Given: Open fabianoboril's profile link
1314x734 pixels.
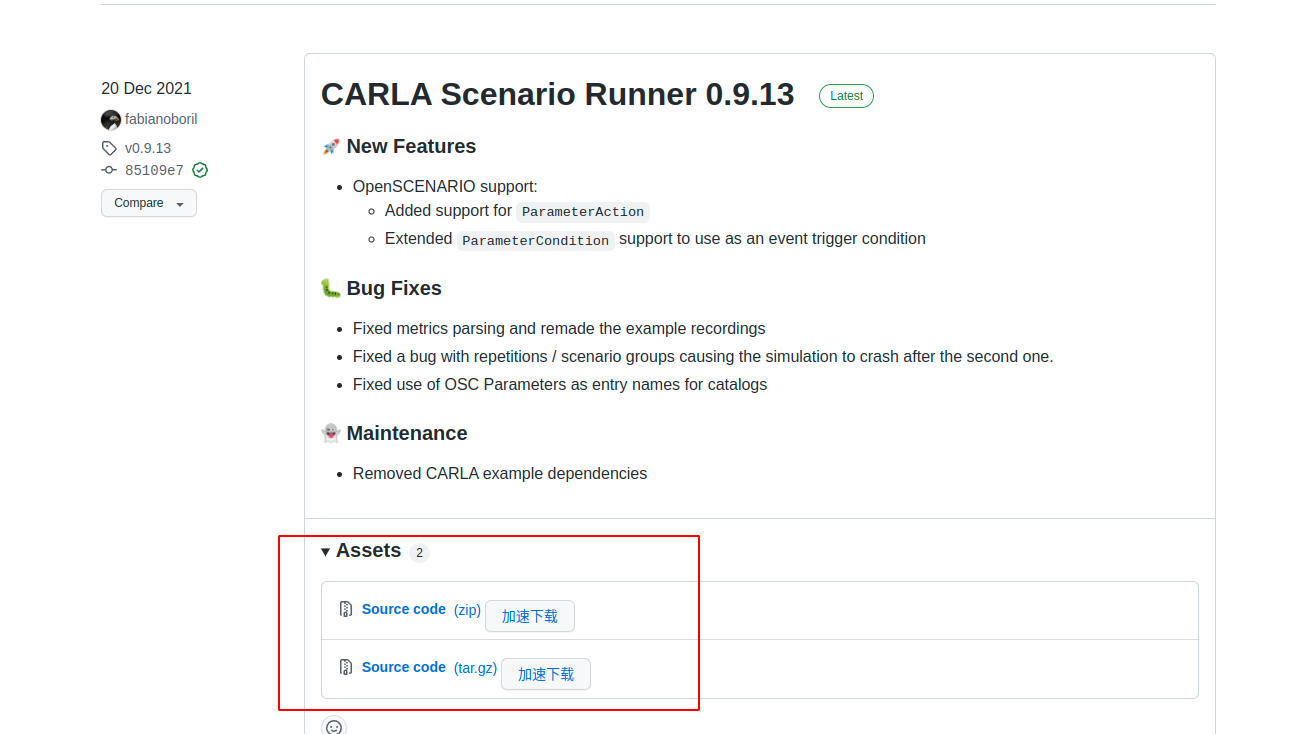Looking at the screenshot, I should click(161, 119).
